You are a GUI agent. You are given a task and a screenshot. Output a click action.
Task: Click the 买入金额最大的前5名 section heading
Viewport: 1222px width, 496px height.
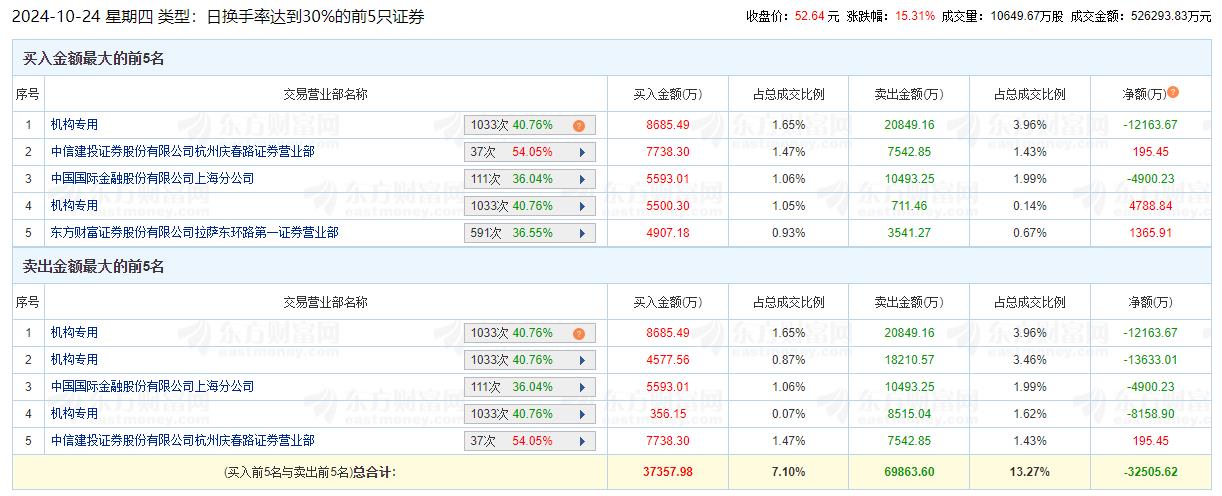[x=94, y=59]
